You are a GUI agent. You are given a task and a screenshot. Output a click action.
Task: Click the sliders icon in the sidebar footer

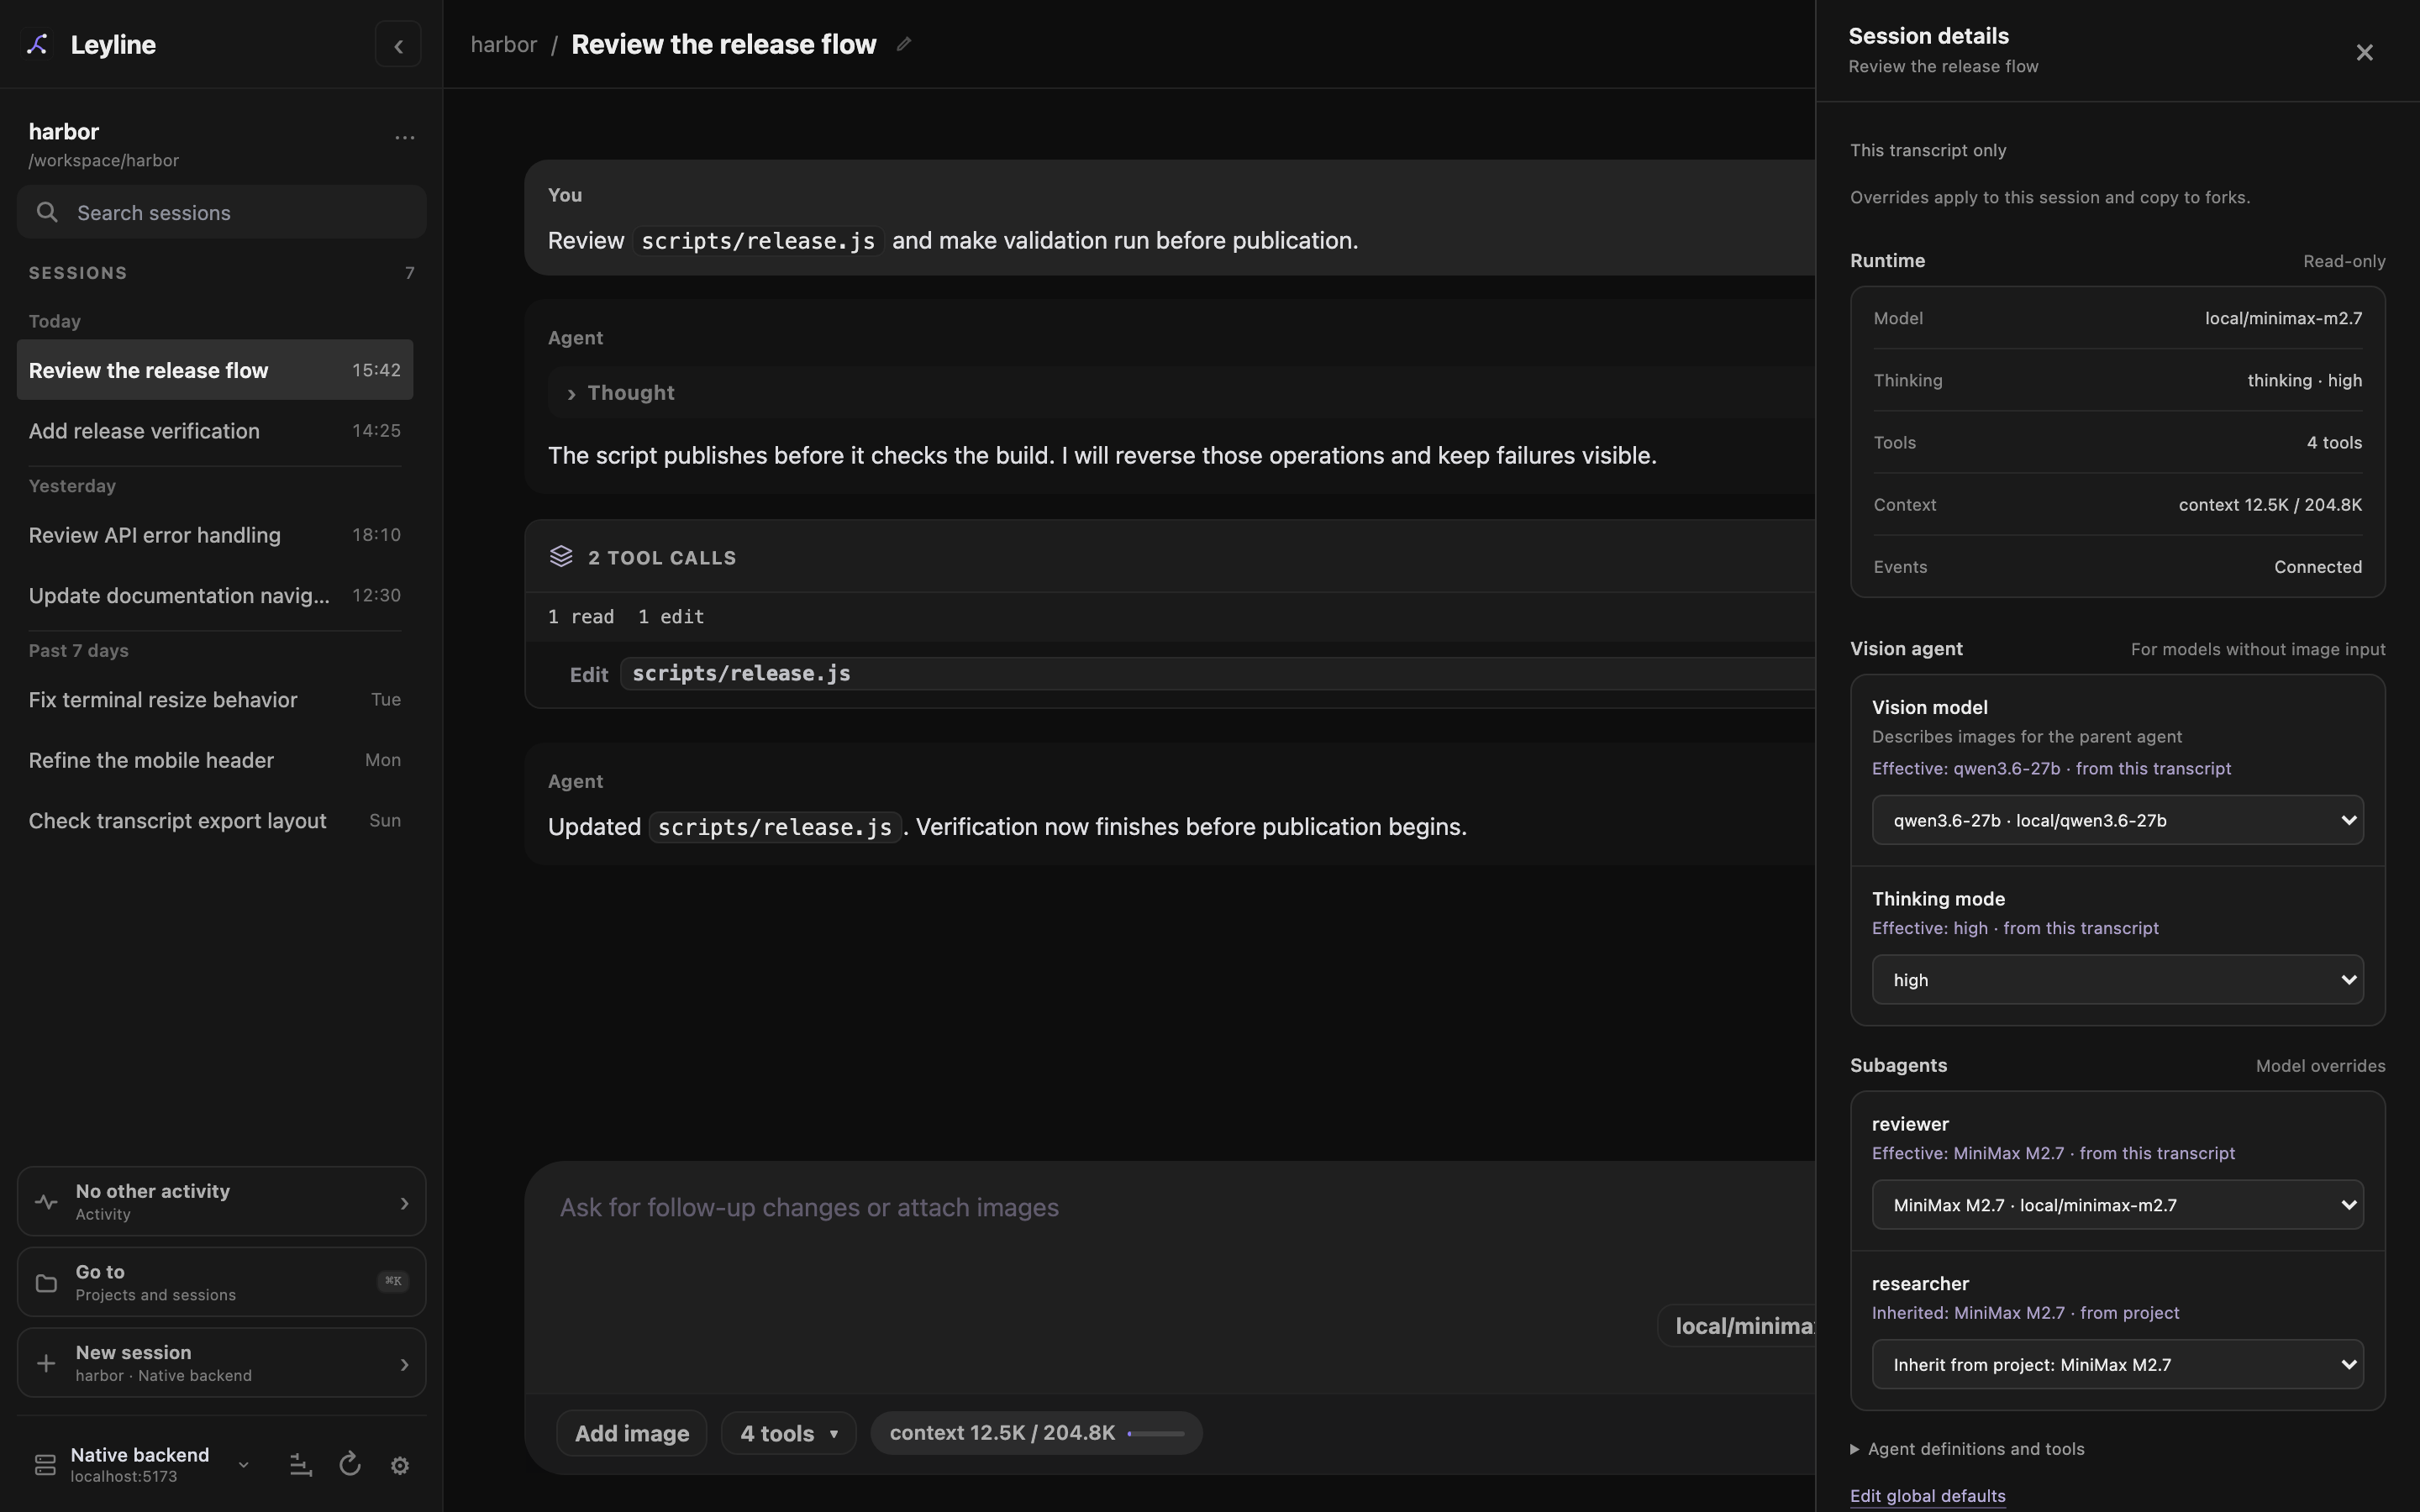point(300,1465)
